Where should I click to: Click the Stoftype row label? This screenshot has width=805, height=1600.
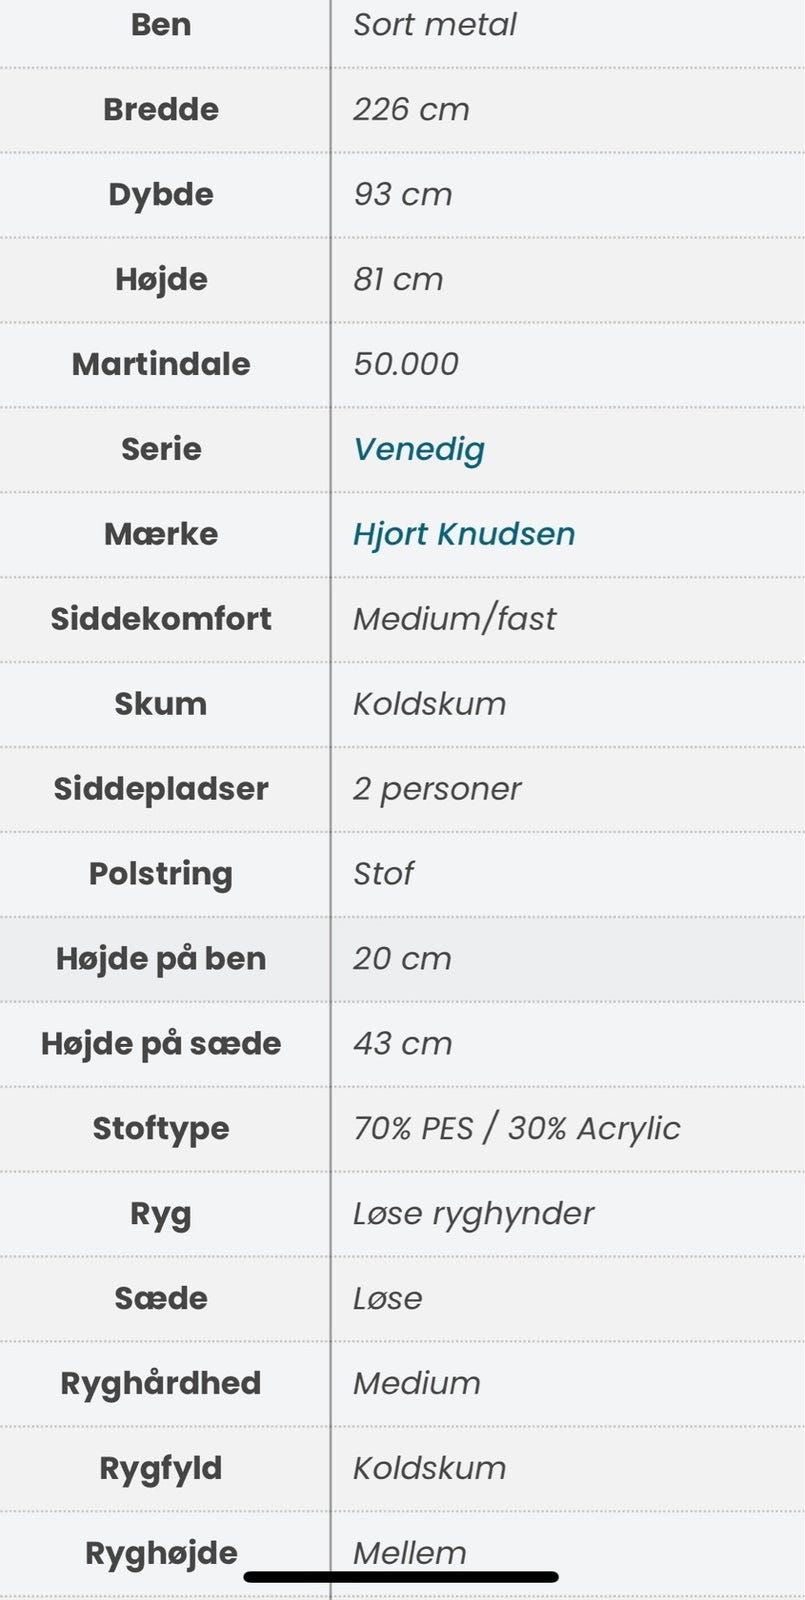coord(161,1128)
